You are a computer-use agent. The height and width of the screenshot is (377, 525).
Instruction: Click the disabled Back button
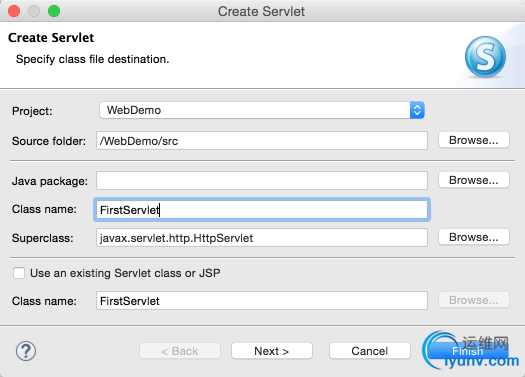[180, 351]
